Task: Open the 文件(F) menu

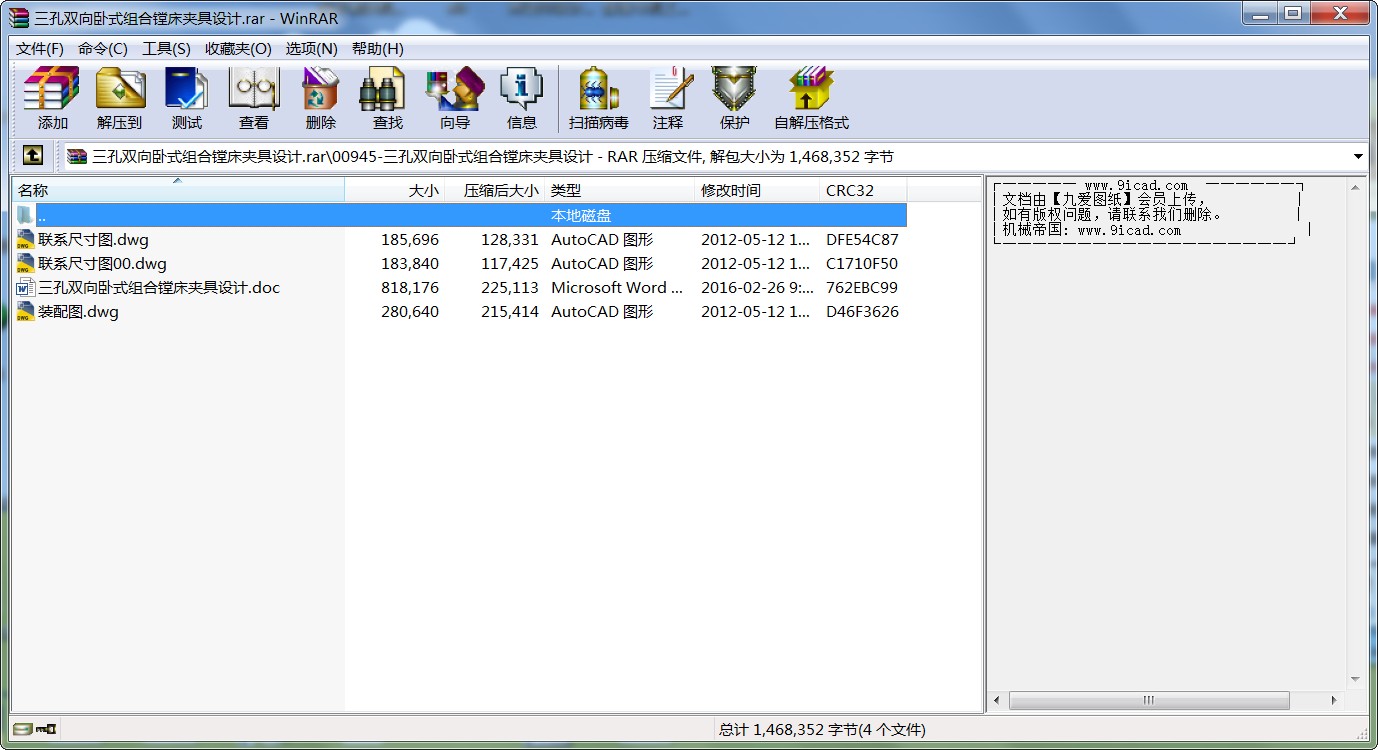Action: 40,49
